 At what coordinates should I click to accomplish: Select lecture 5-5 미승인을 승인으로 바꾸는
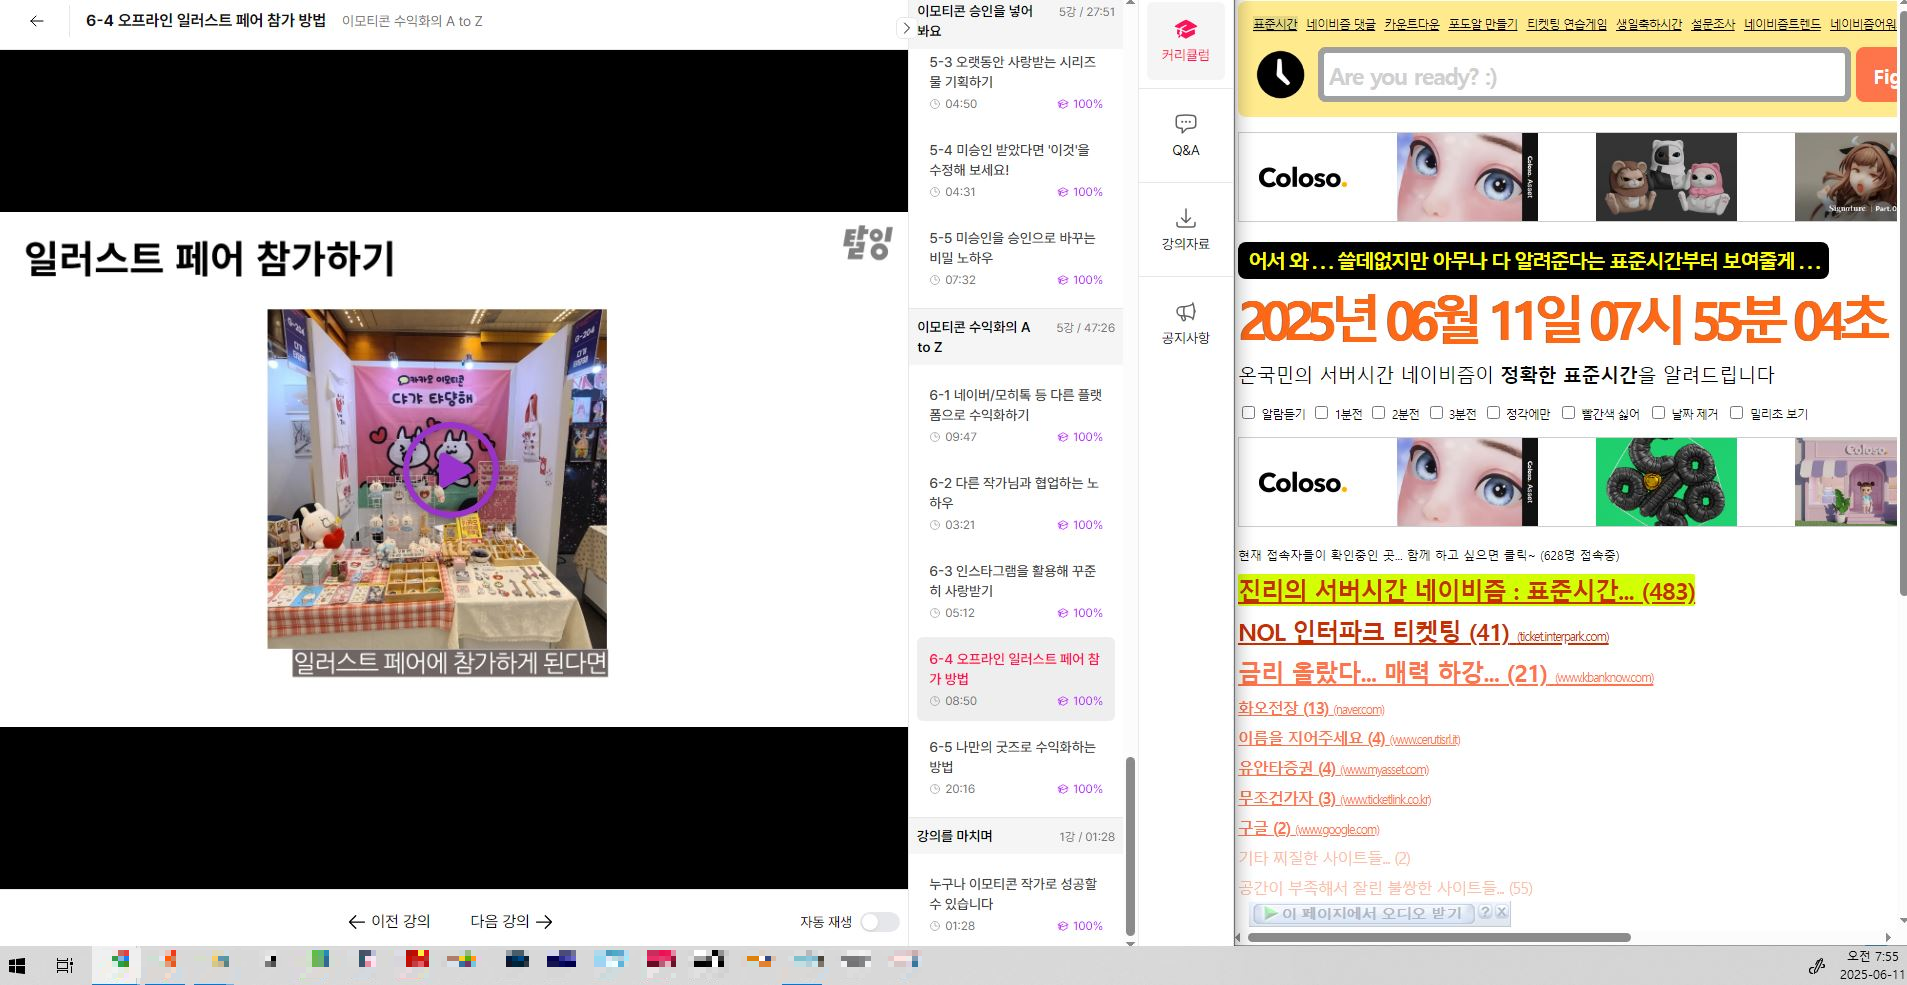pyautogui.click(x=1016, y=258)
